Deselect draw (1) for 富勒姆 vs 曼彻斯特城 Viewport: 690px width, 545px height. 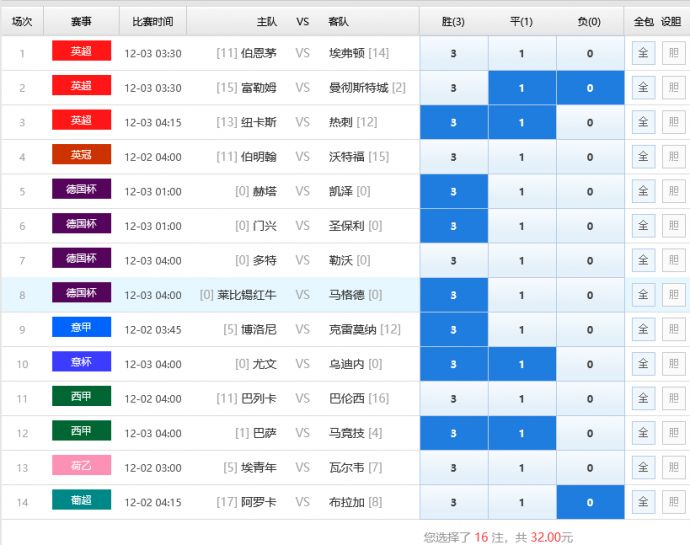tap(521, 88)
